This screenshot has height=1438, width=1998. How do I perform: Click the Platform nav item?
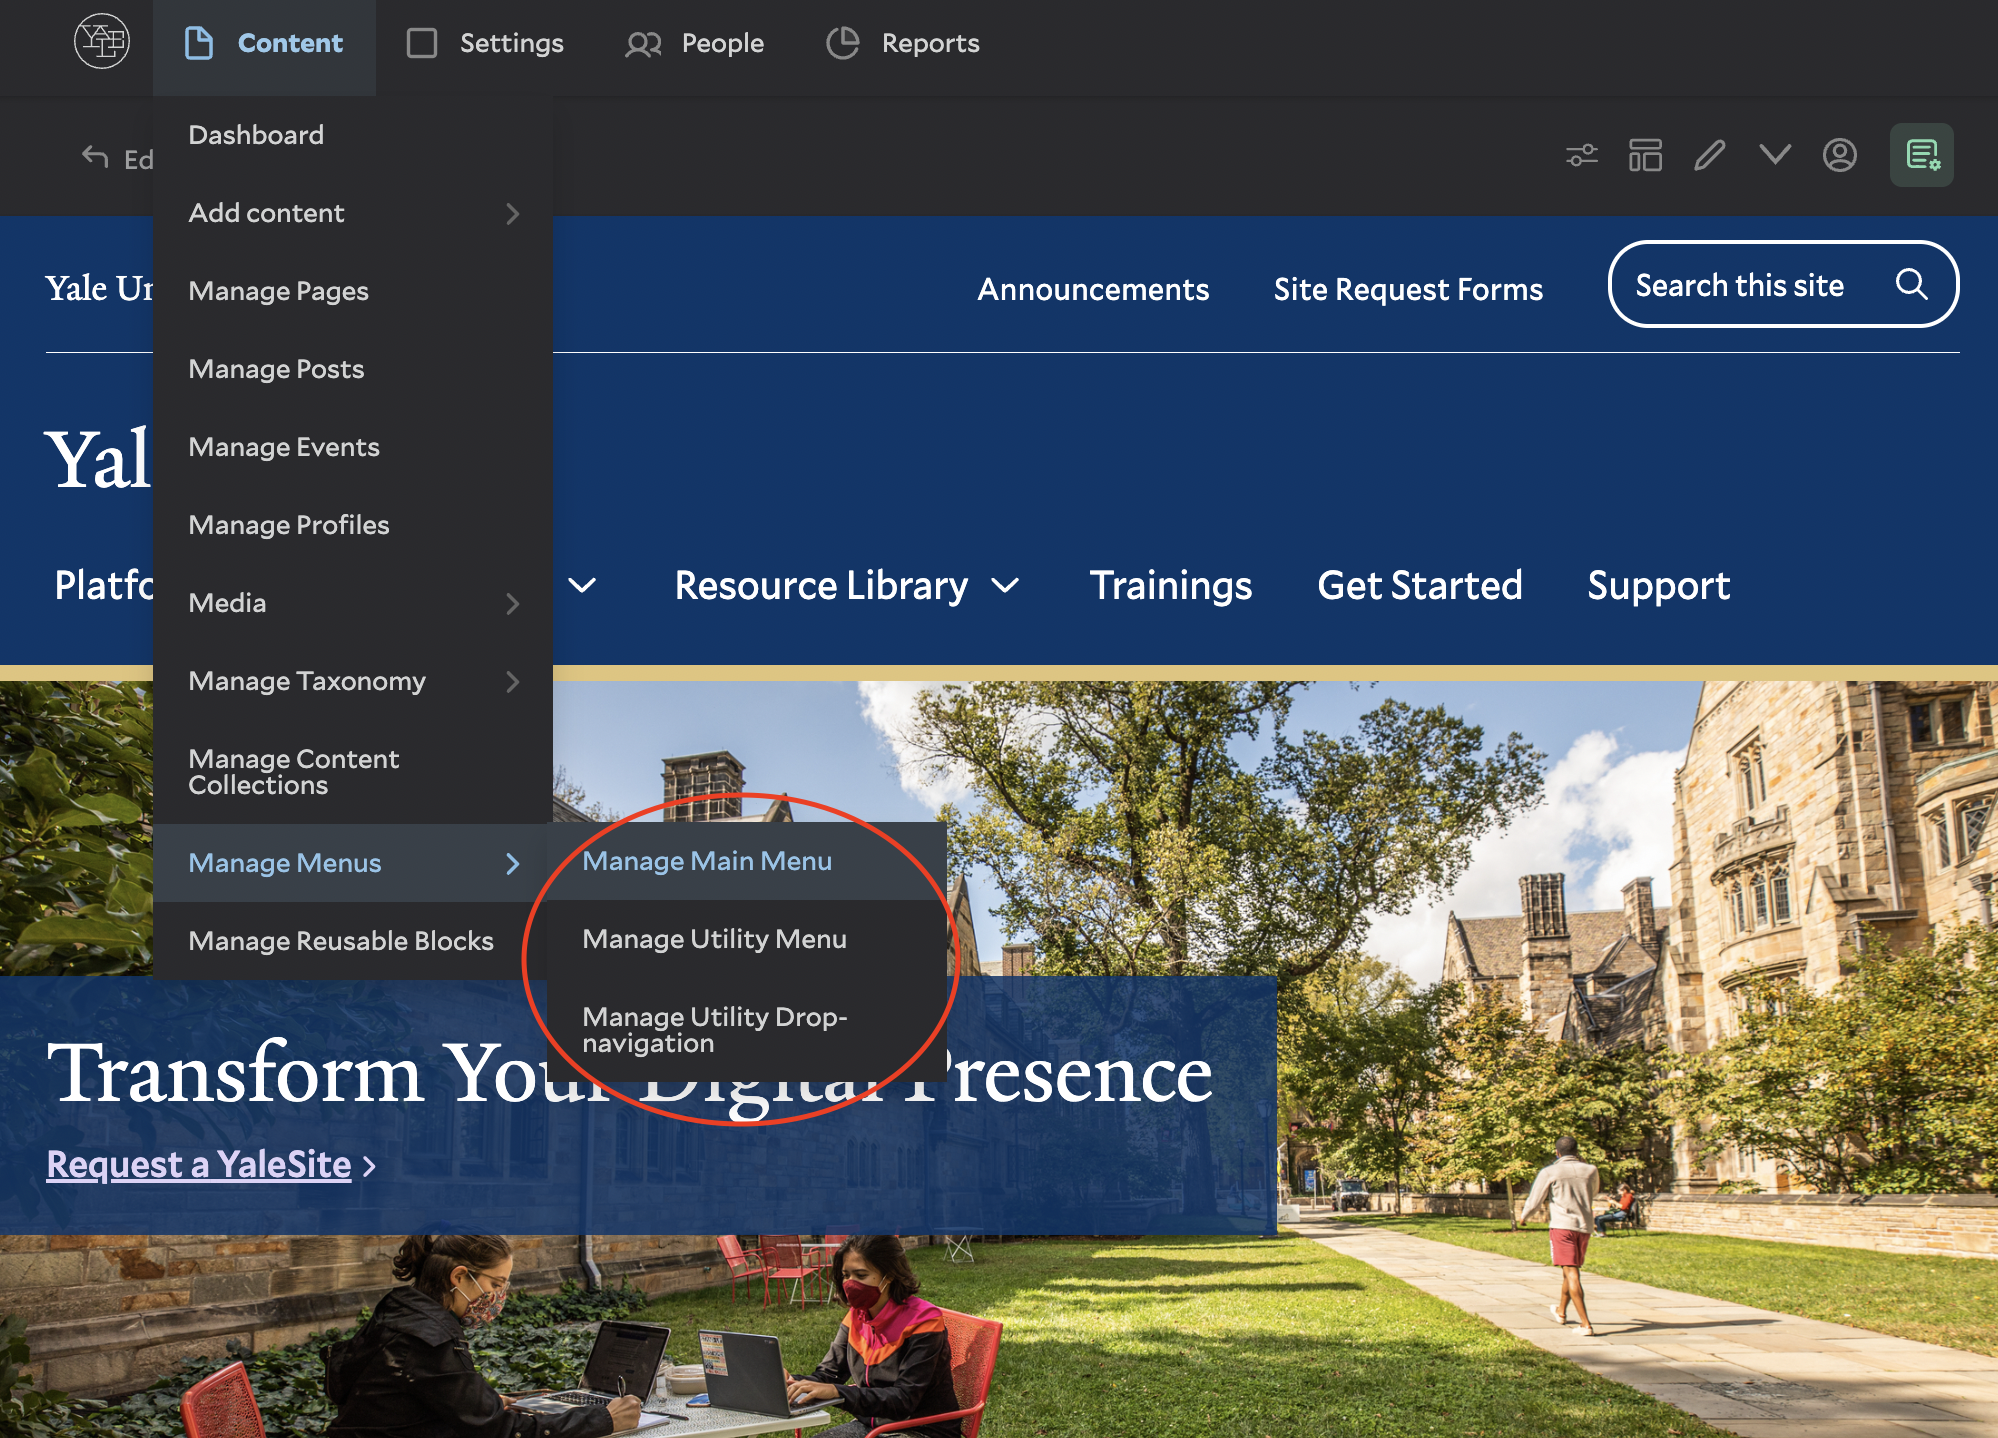[104, 586]
